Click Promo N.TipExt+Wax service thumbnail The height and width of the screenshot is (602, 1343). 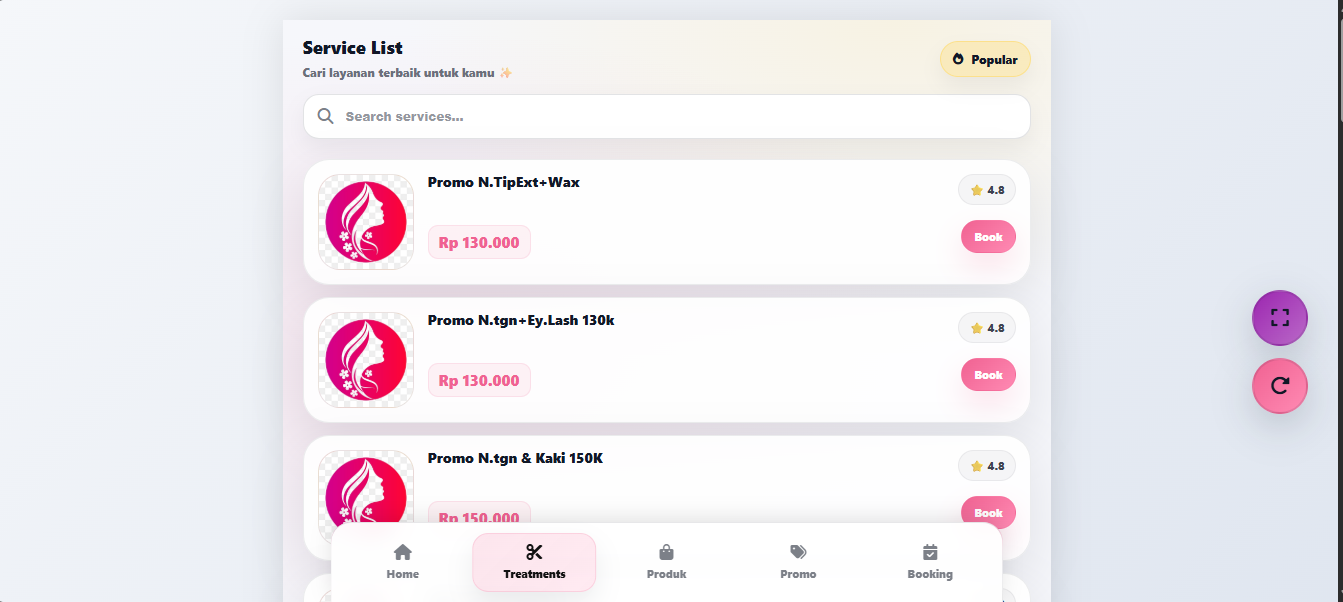[x=366, y=222]
